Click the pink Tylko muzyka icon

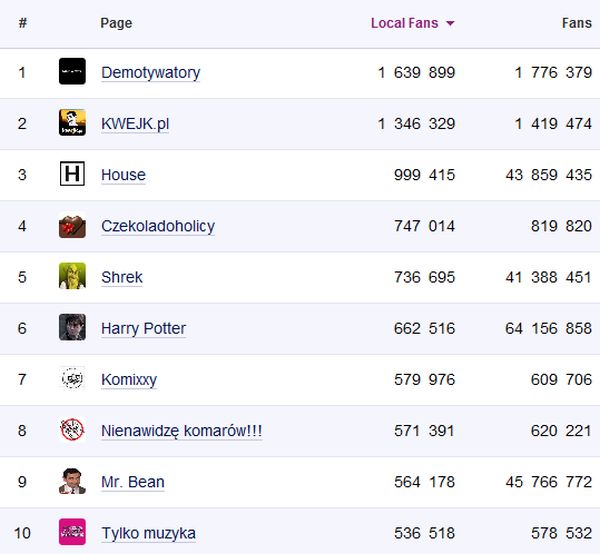(x=72, y=533)
